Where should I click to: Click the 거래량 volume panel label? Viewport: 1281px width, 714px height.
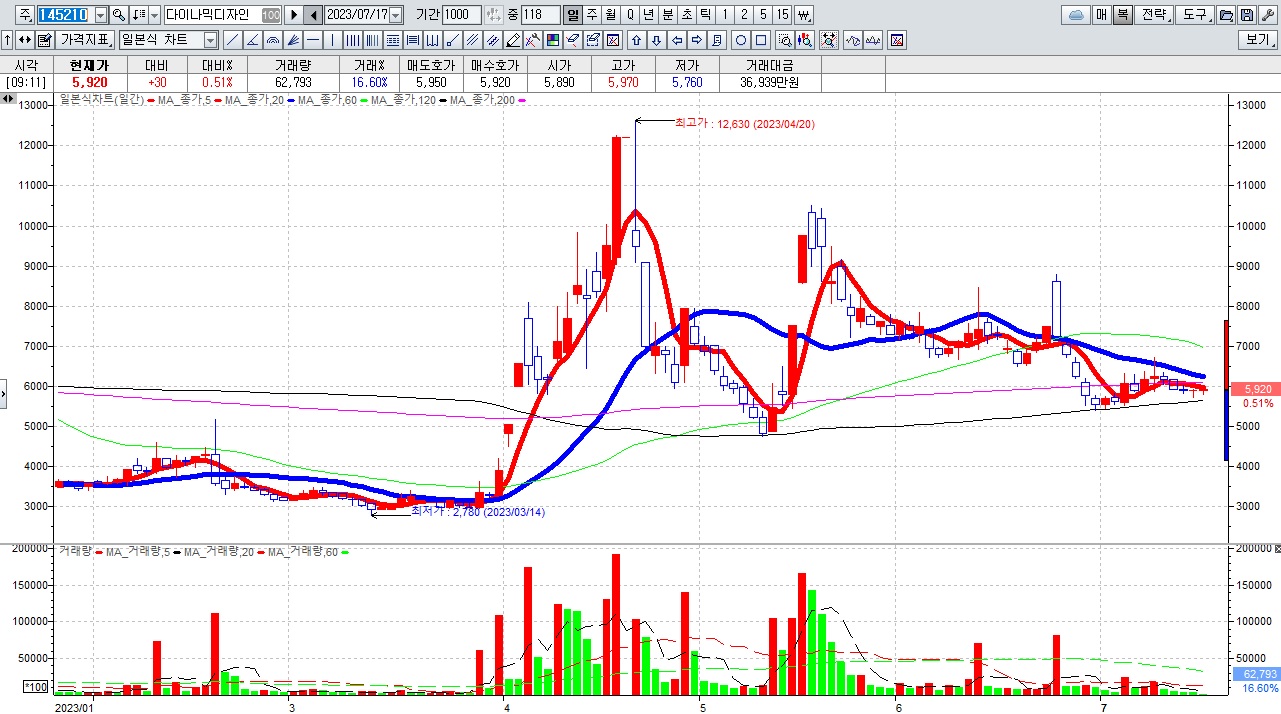tap(74, 551)
